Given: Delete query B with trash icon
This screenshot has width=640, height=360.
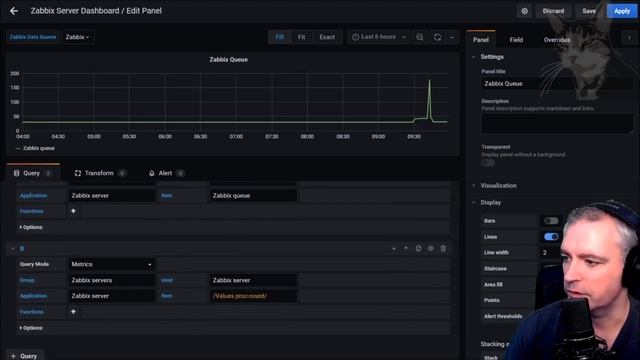Looking at the screenshot, I should pyautogui.click(x=443, y=248).
